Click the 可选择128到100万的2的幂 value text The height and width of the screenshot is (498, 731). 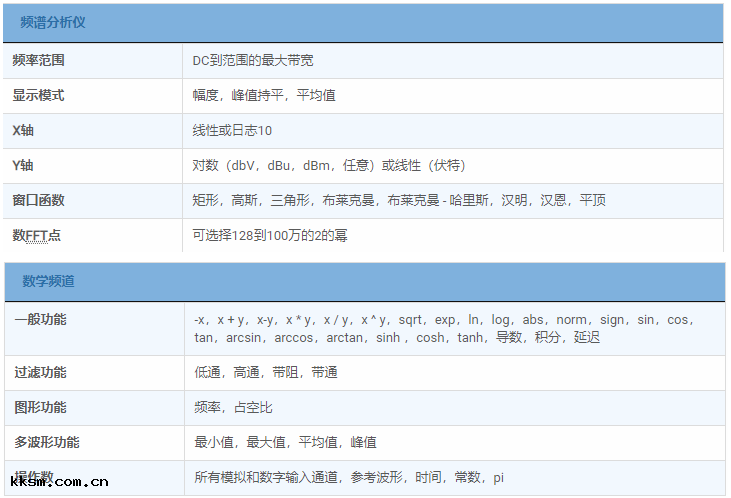coord(270,235)
